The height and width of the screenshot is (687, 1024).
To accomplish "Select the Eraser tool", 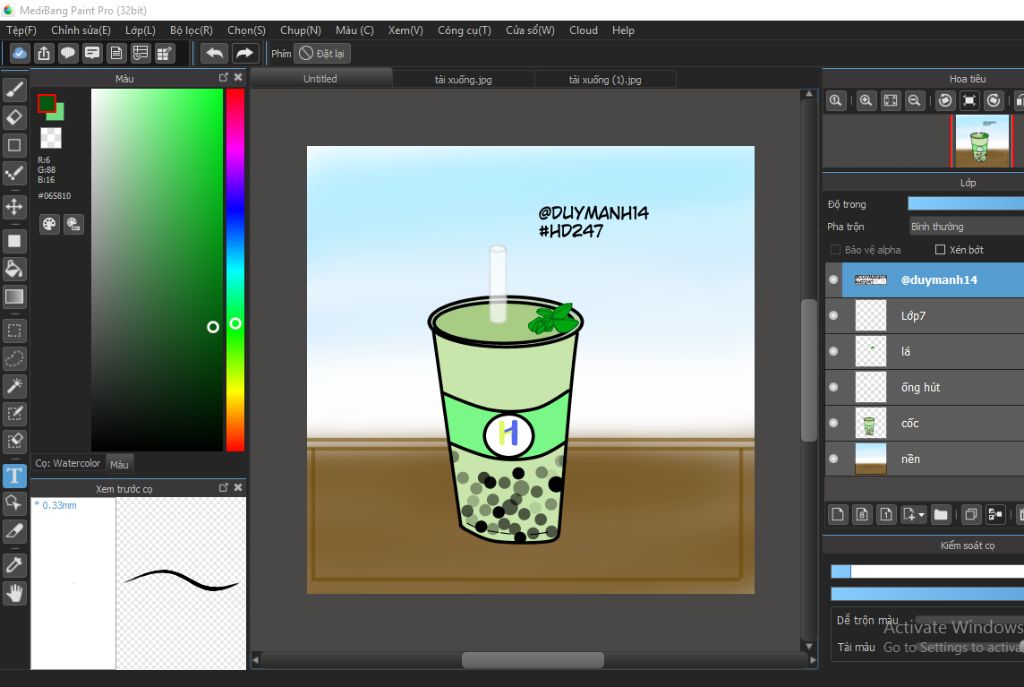I will [x=14, y=118].
